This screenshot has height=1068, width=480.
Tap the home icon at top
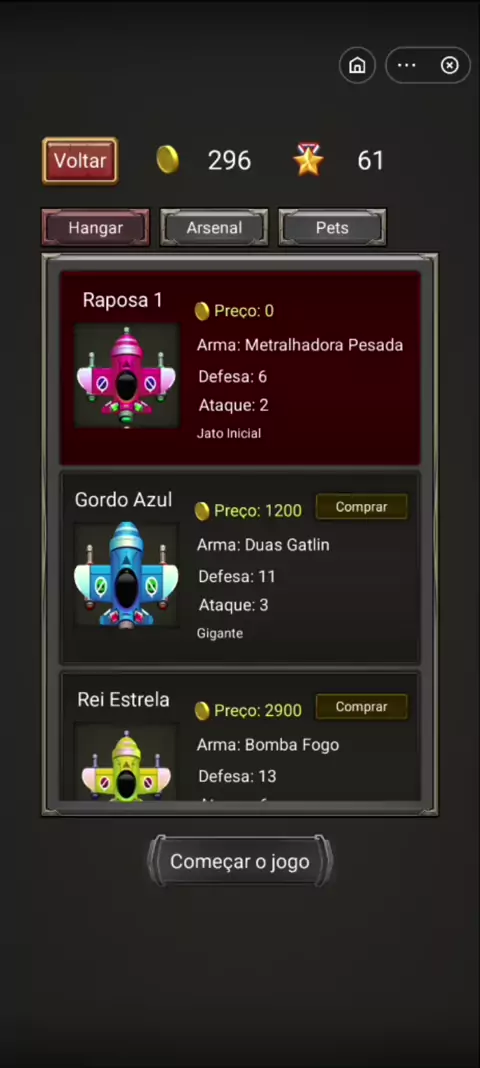(357, 65)
